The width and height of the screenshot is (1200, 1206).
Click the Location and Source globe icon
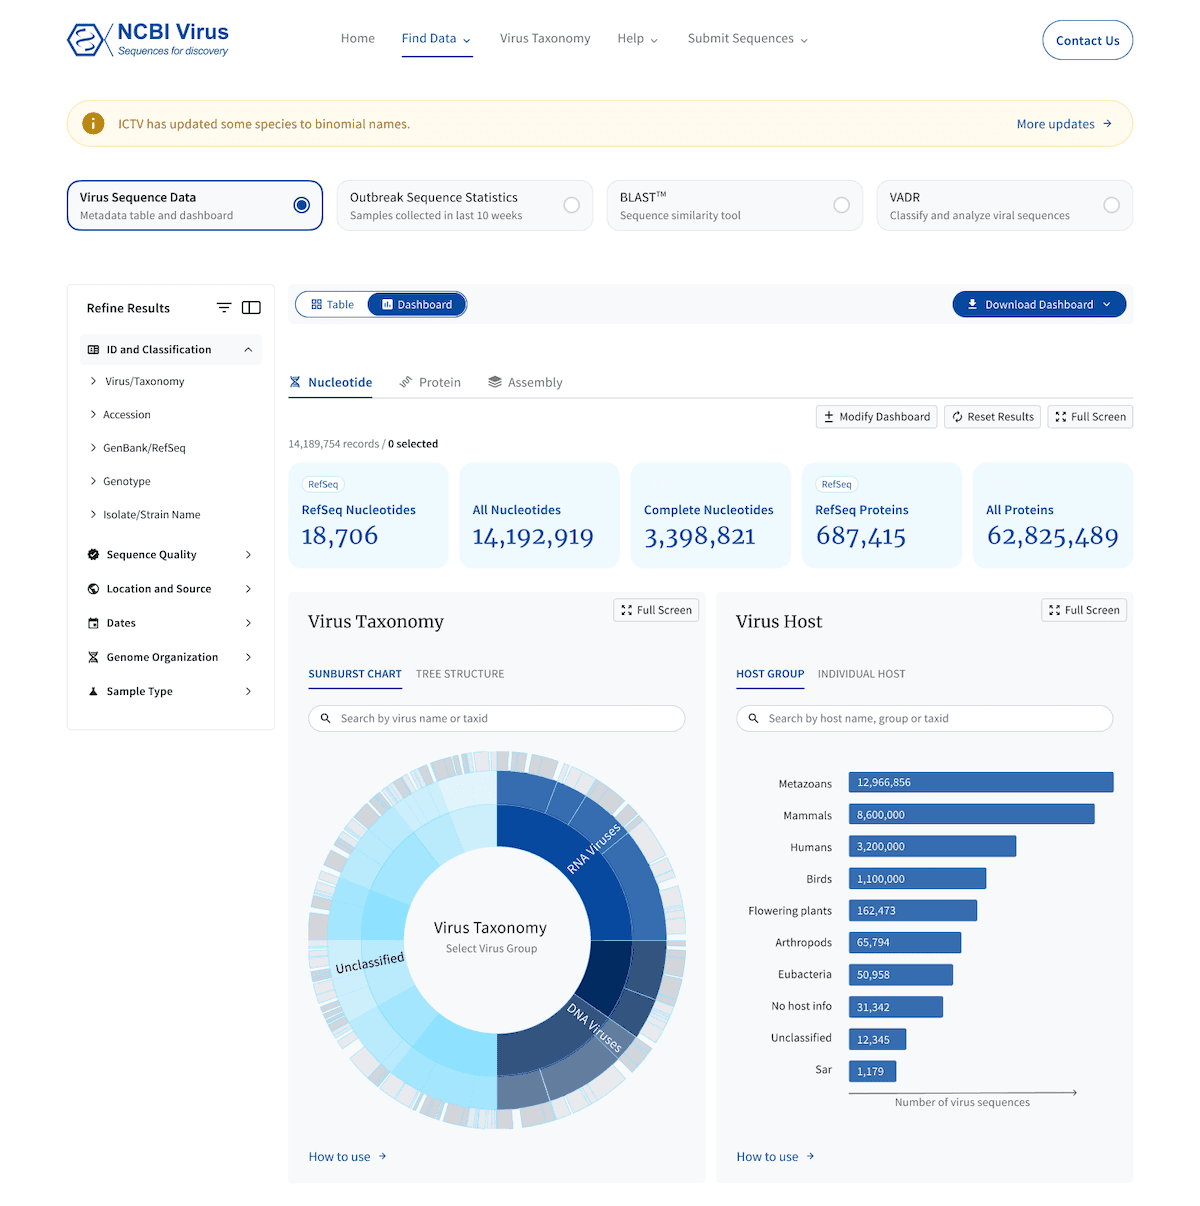click(93, 589)
